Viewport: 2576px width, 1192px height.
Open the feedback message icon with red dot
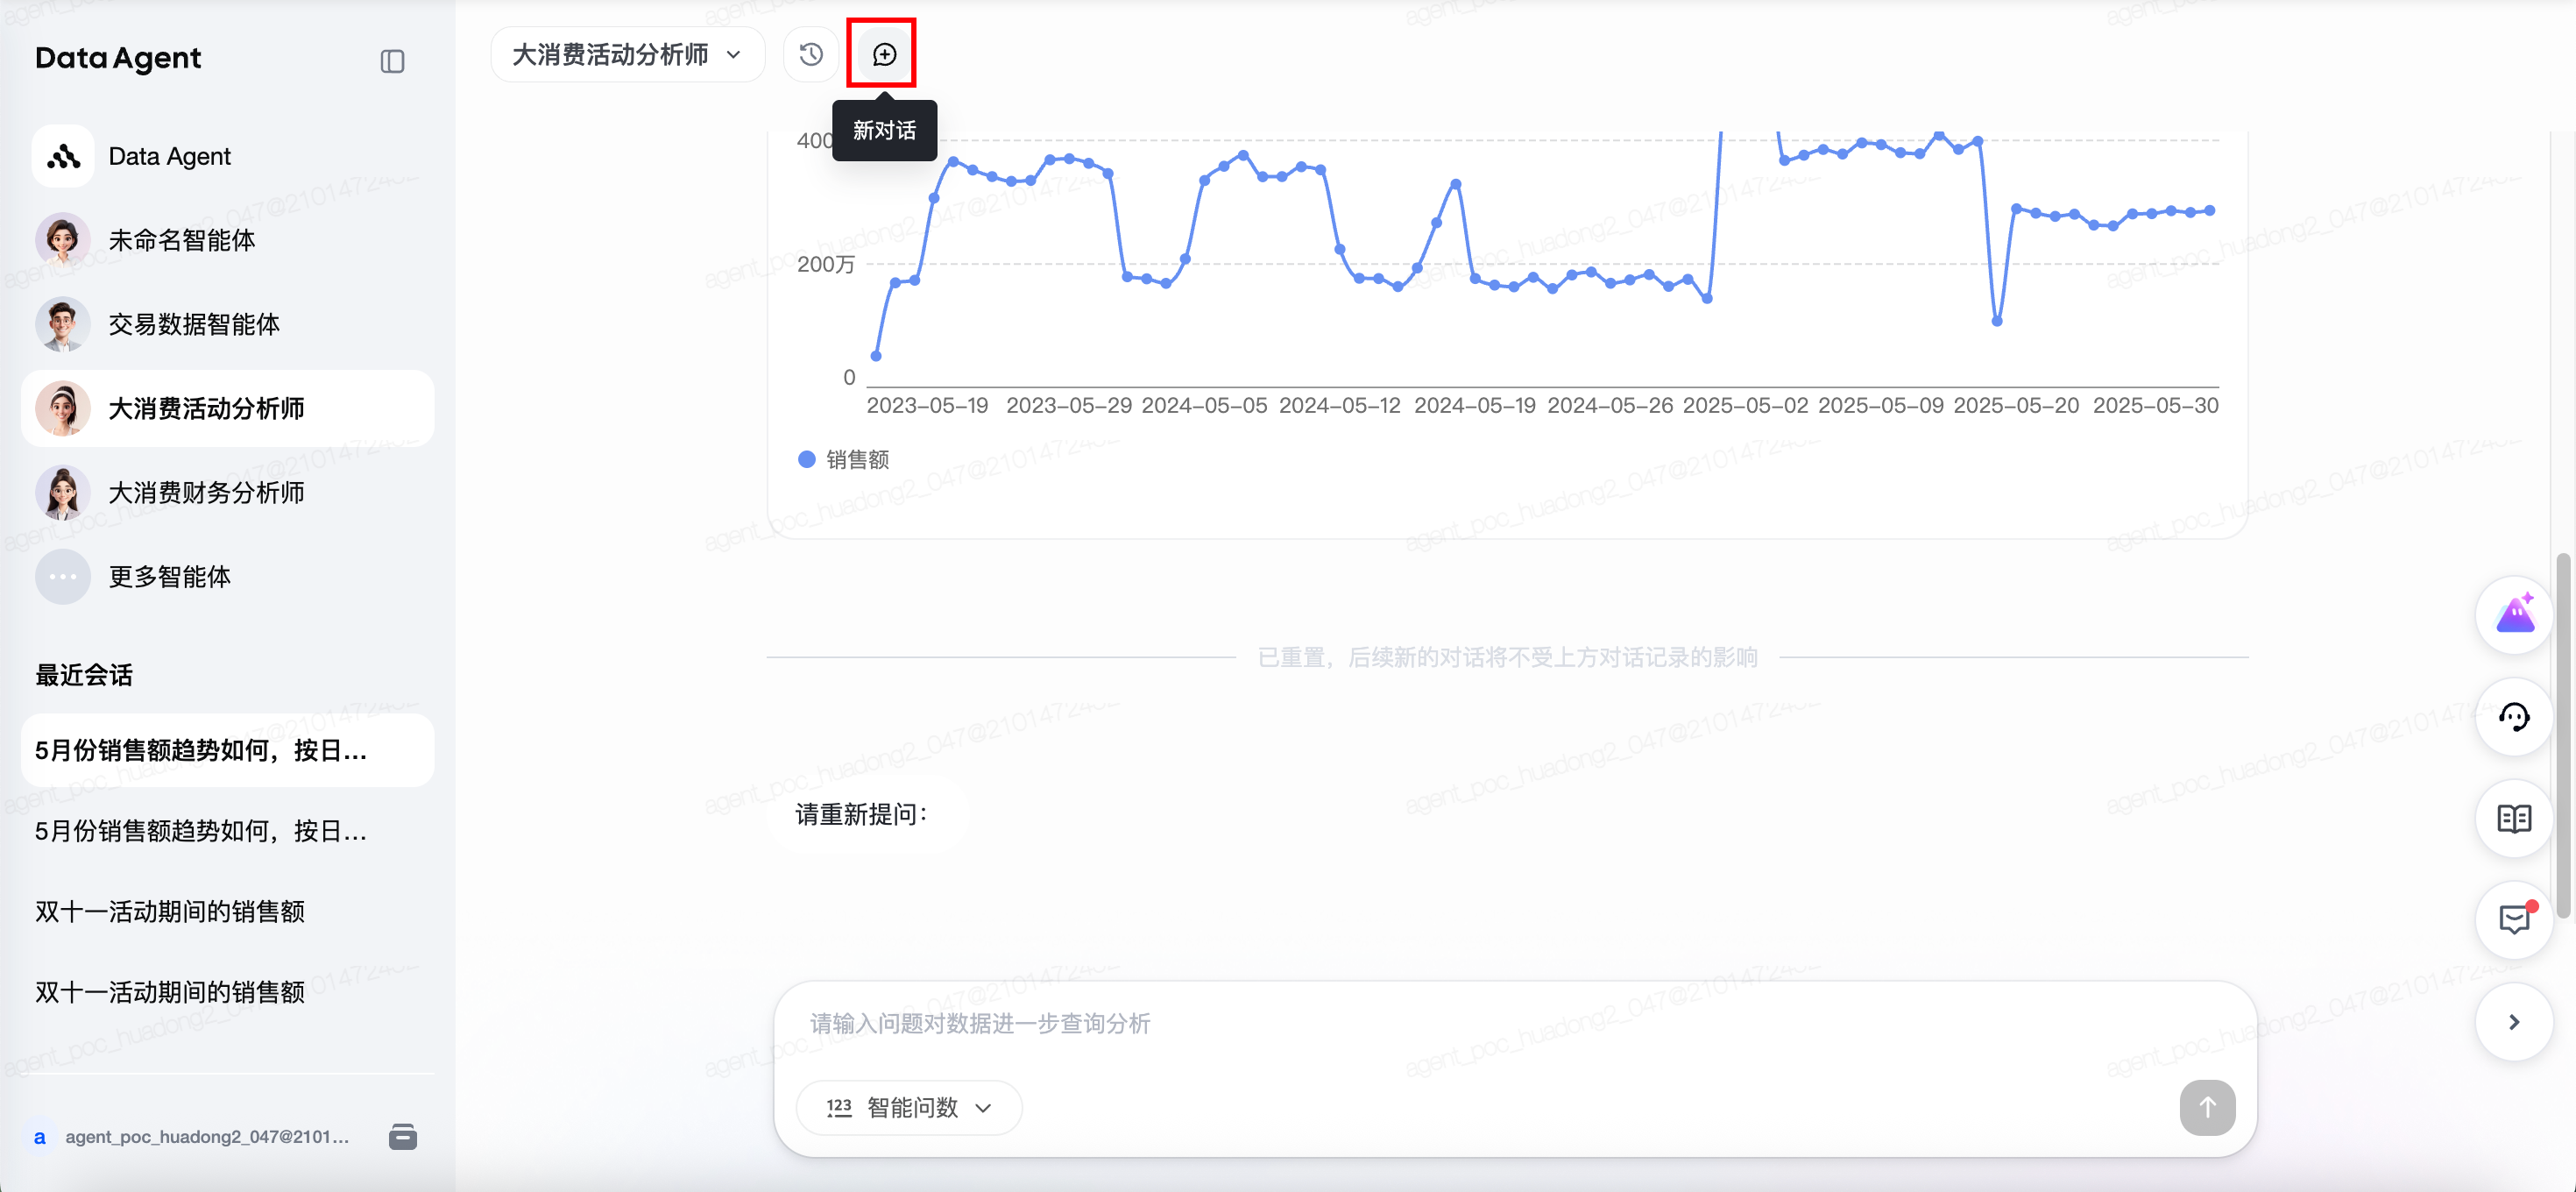[2513, 919]
